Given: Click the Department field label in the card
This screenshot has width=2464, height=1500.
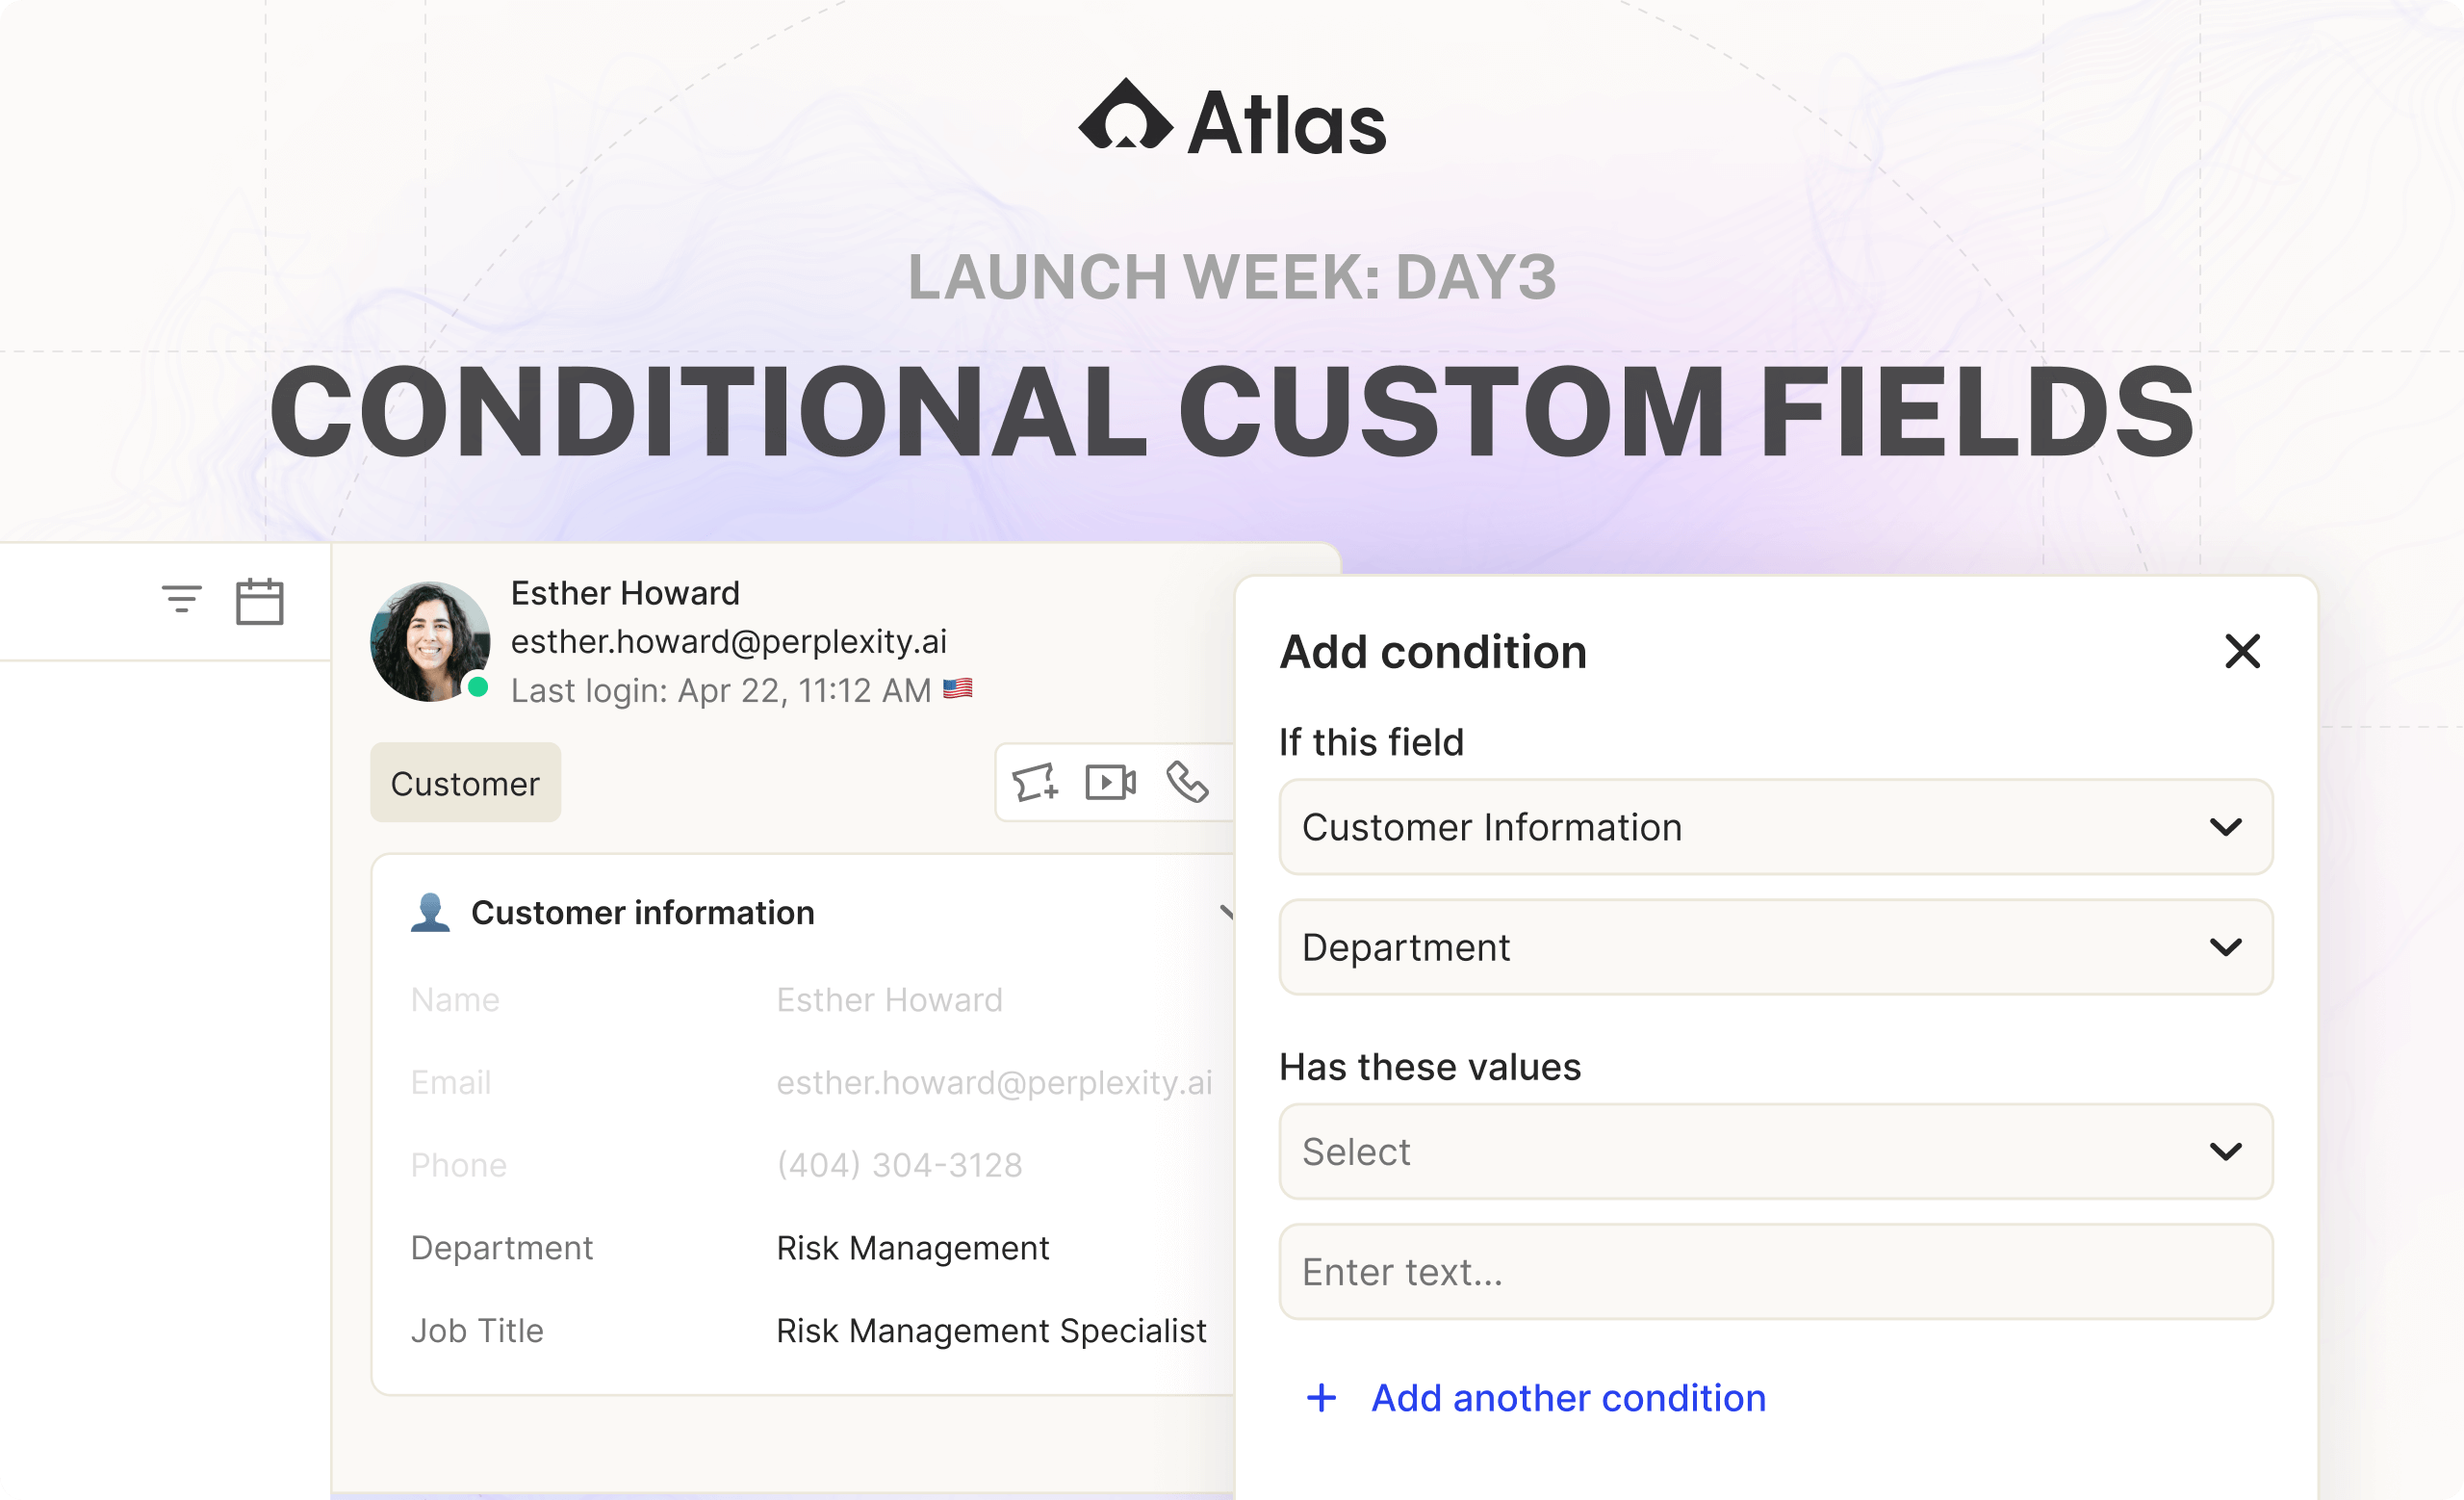Looking at the screenshot, I should click(502, 1248).
